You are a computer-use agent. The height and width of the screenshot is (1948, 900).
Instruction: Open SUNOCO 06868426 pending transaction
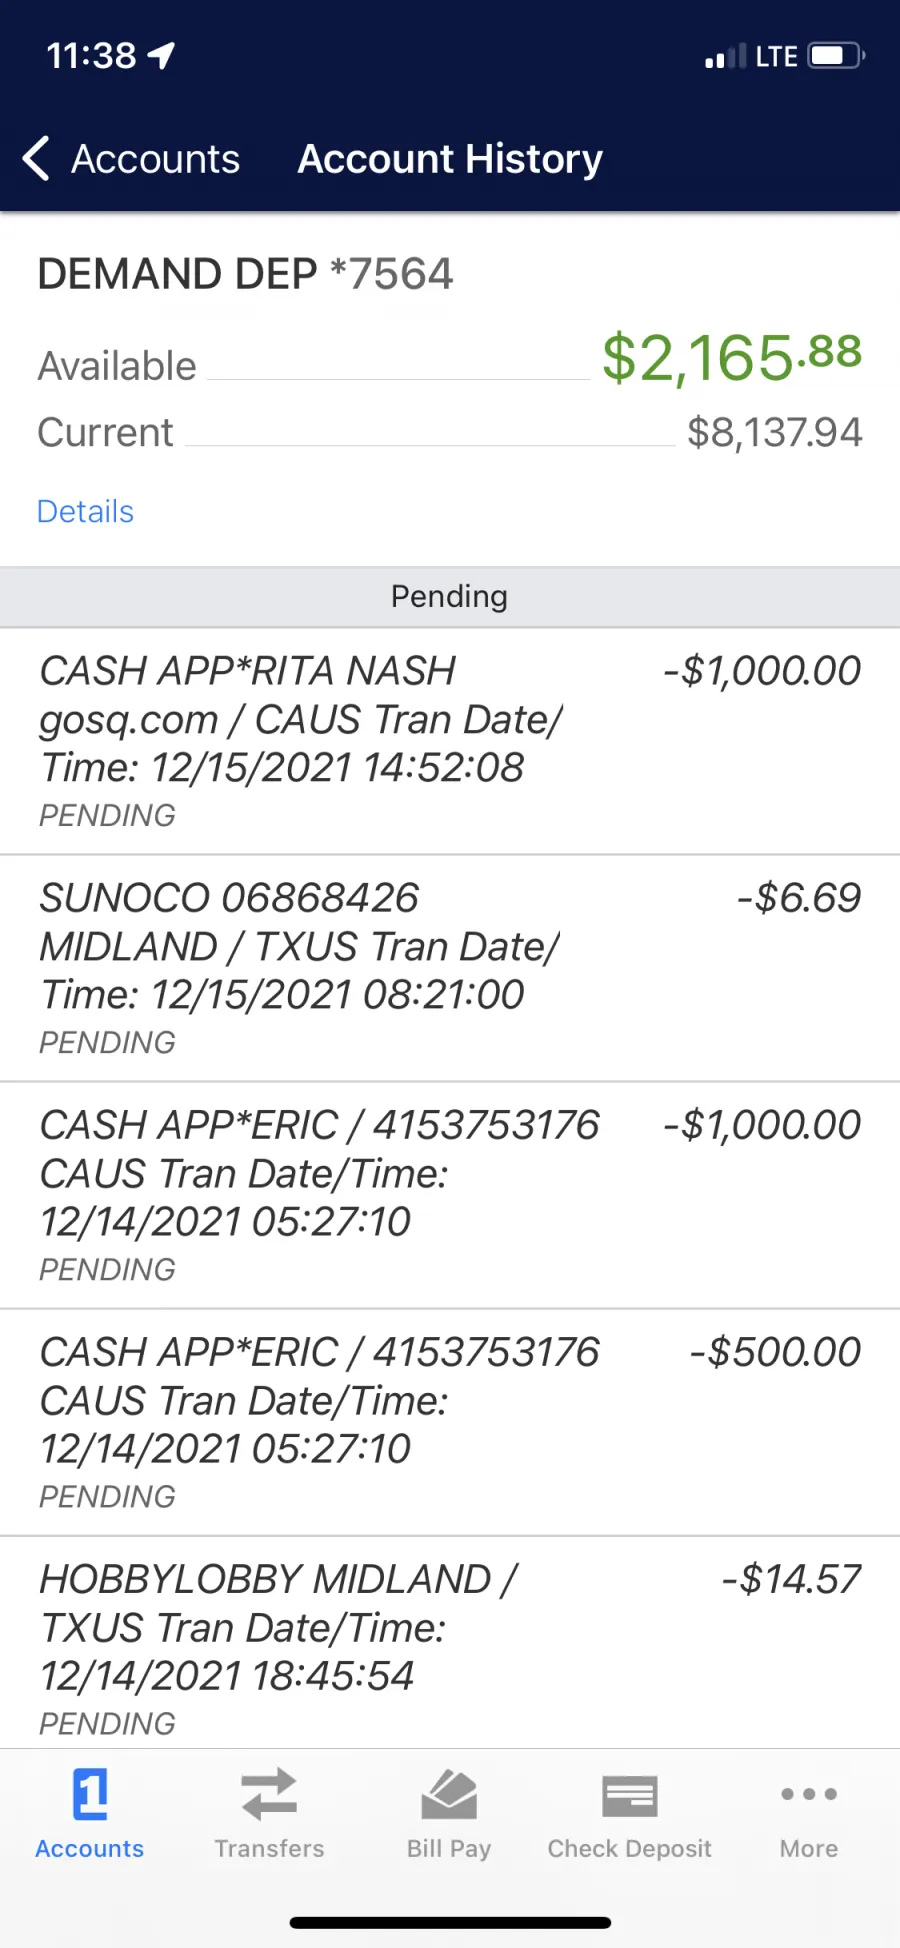click(x=450, y=968)
